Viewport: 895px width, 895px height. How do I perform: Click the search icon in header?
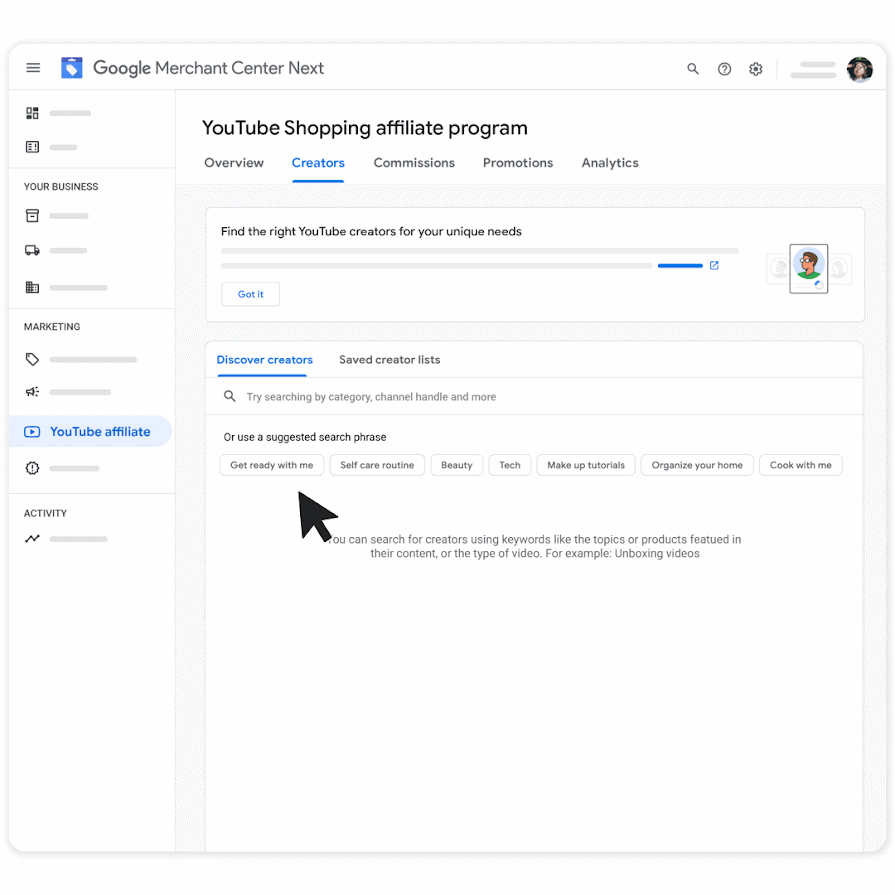[692, 69]
